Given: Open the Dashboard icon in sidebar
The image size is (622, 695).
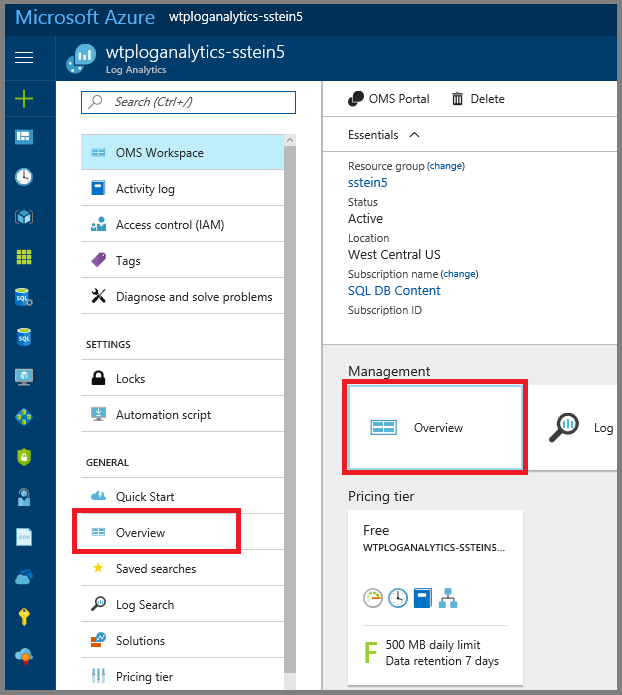Looking at the screenshot, I should pyautogui.click(x=24, y=137).
